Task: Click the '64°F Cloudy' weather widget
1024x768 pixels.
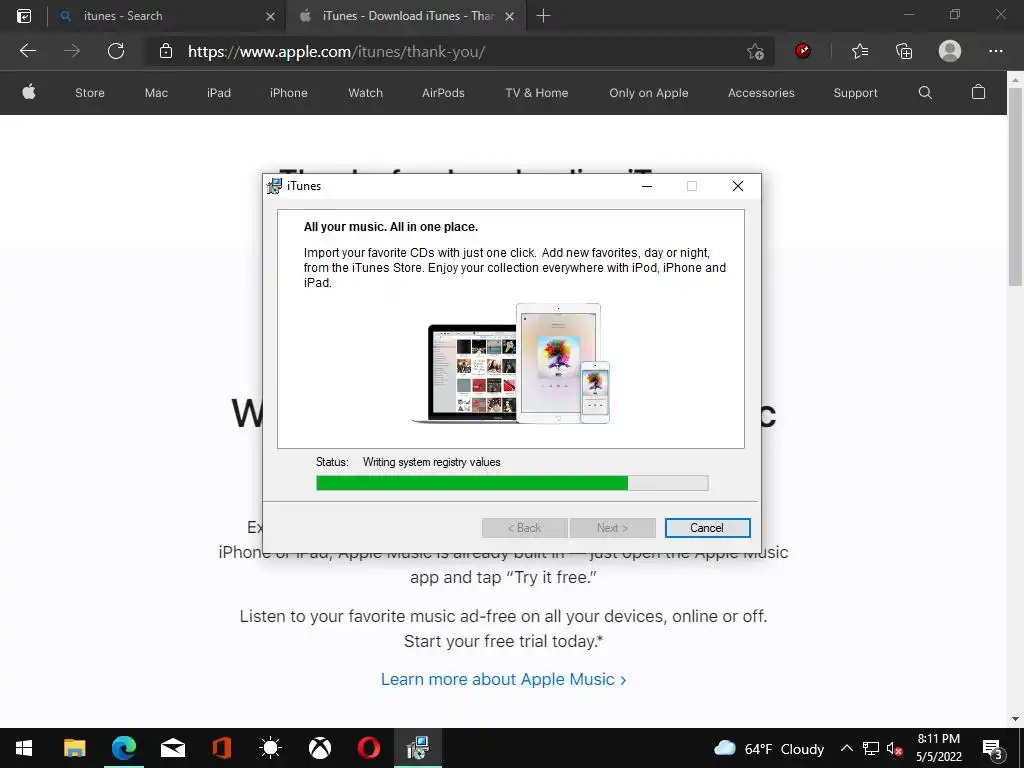Action: [769, 748]
